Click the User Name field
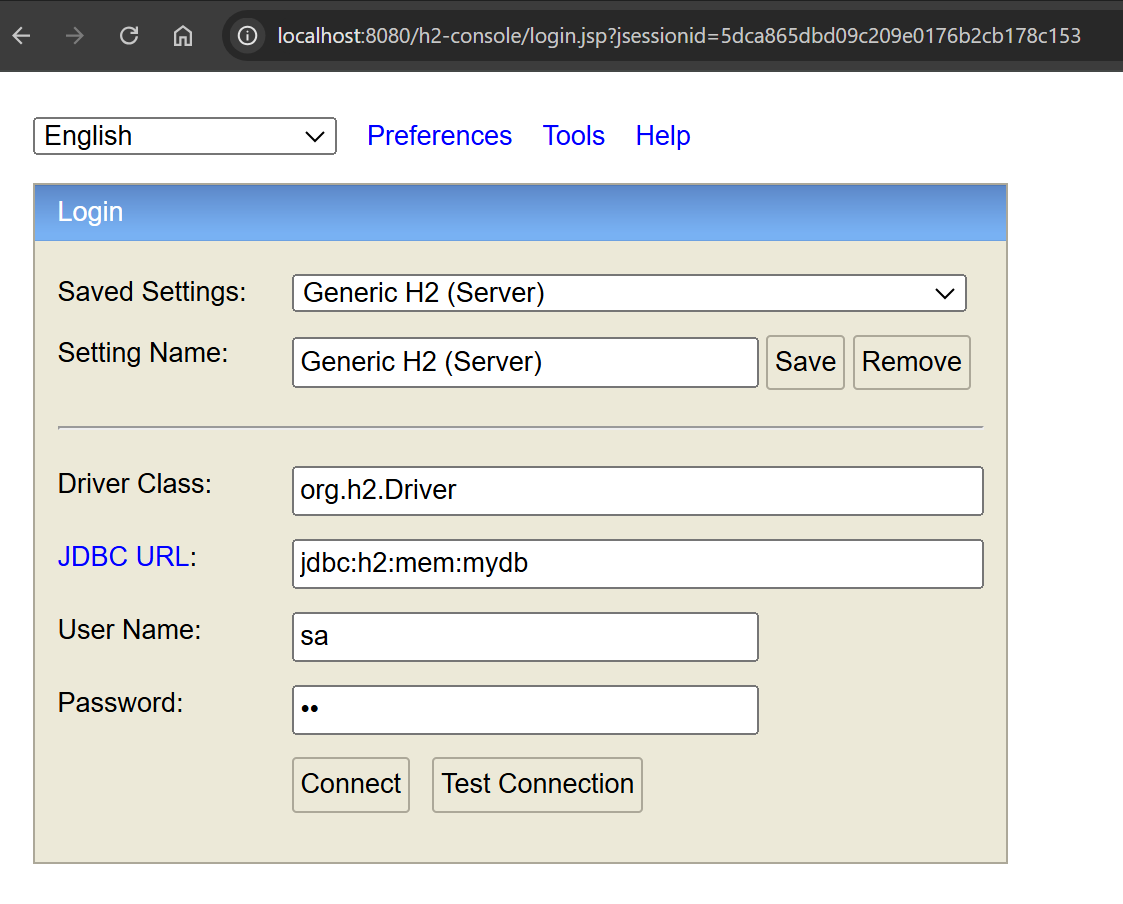 pyautogui.click(x=525, y=637)
